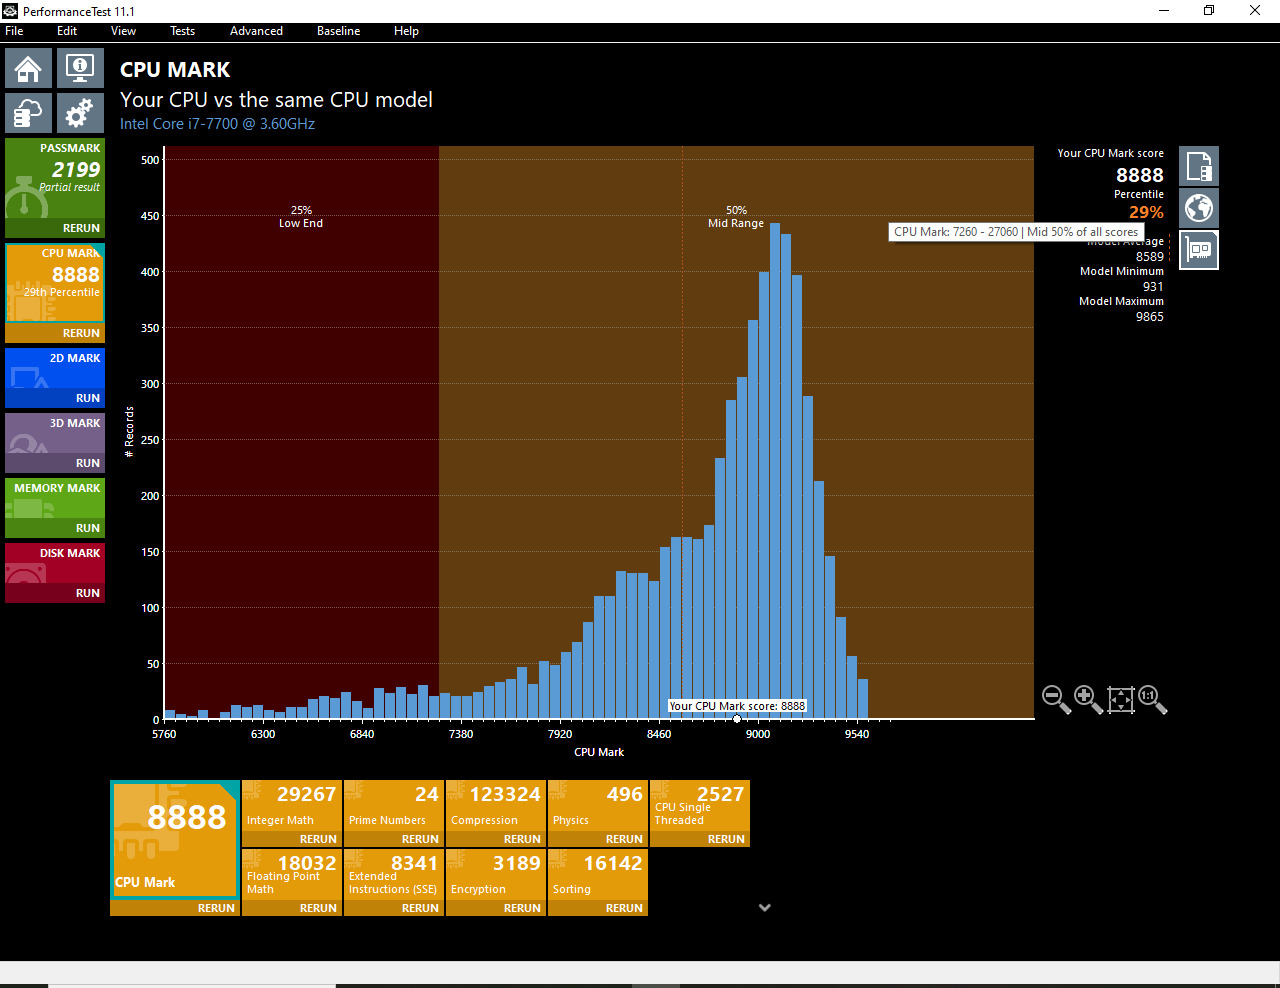Image resolution: width=1280 pixels, height=988 pixels.
Task: Click the Integer Math 29267 score tile
Action: (x=292, y=806)
